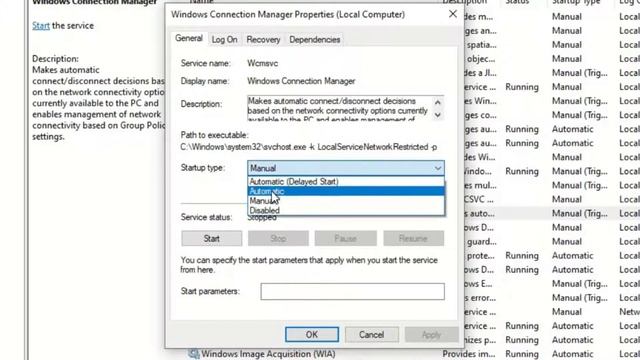Screen dimensions: 640x360
Task: Click the Start service button
Action: pyautogui.click(x=211, y=238)
